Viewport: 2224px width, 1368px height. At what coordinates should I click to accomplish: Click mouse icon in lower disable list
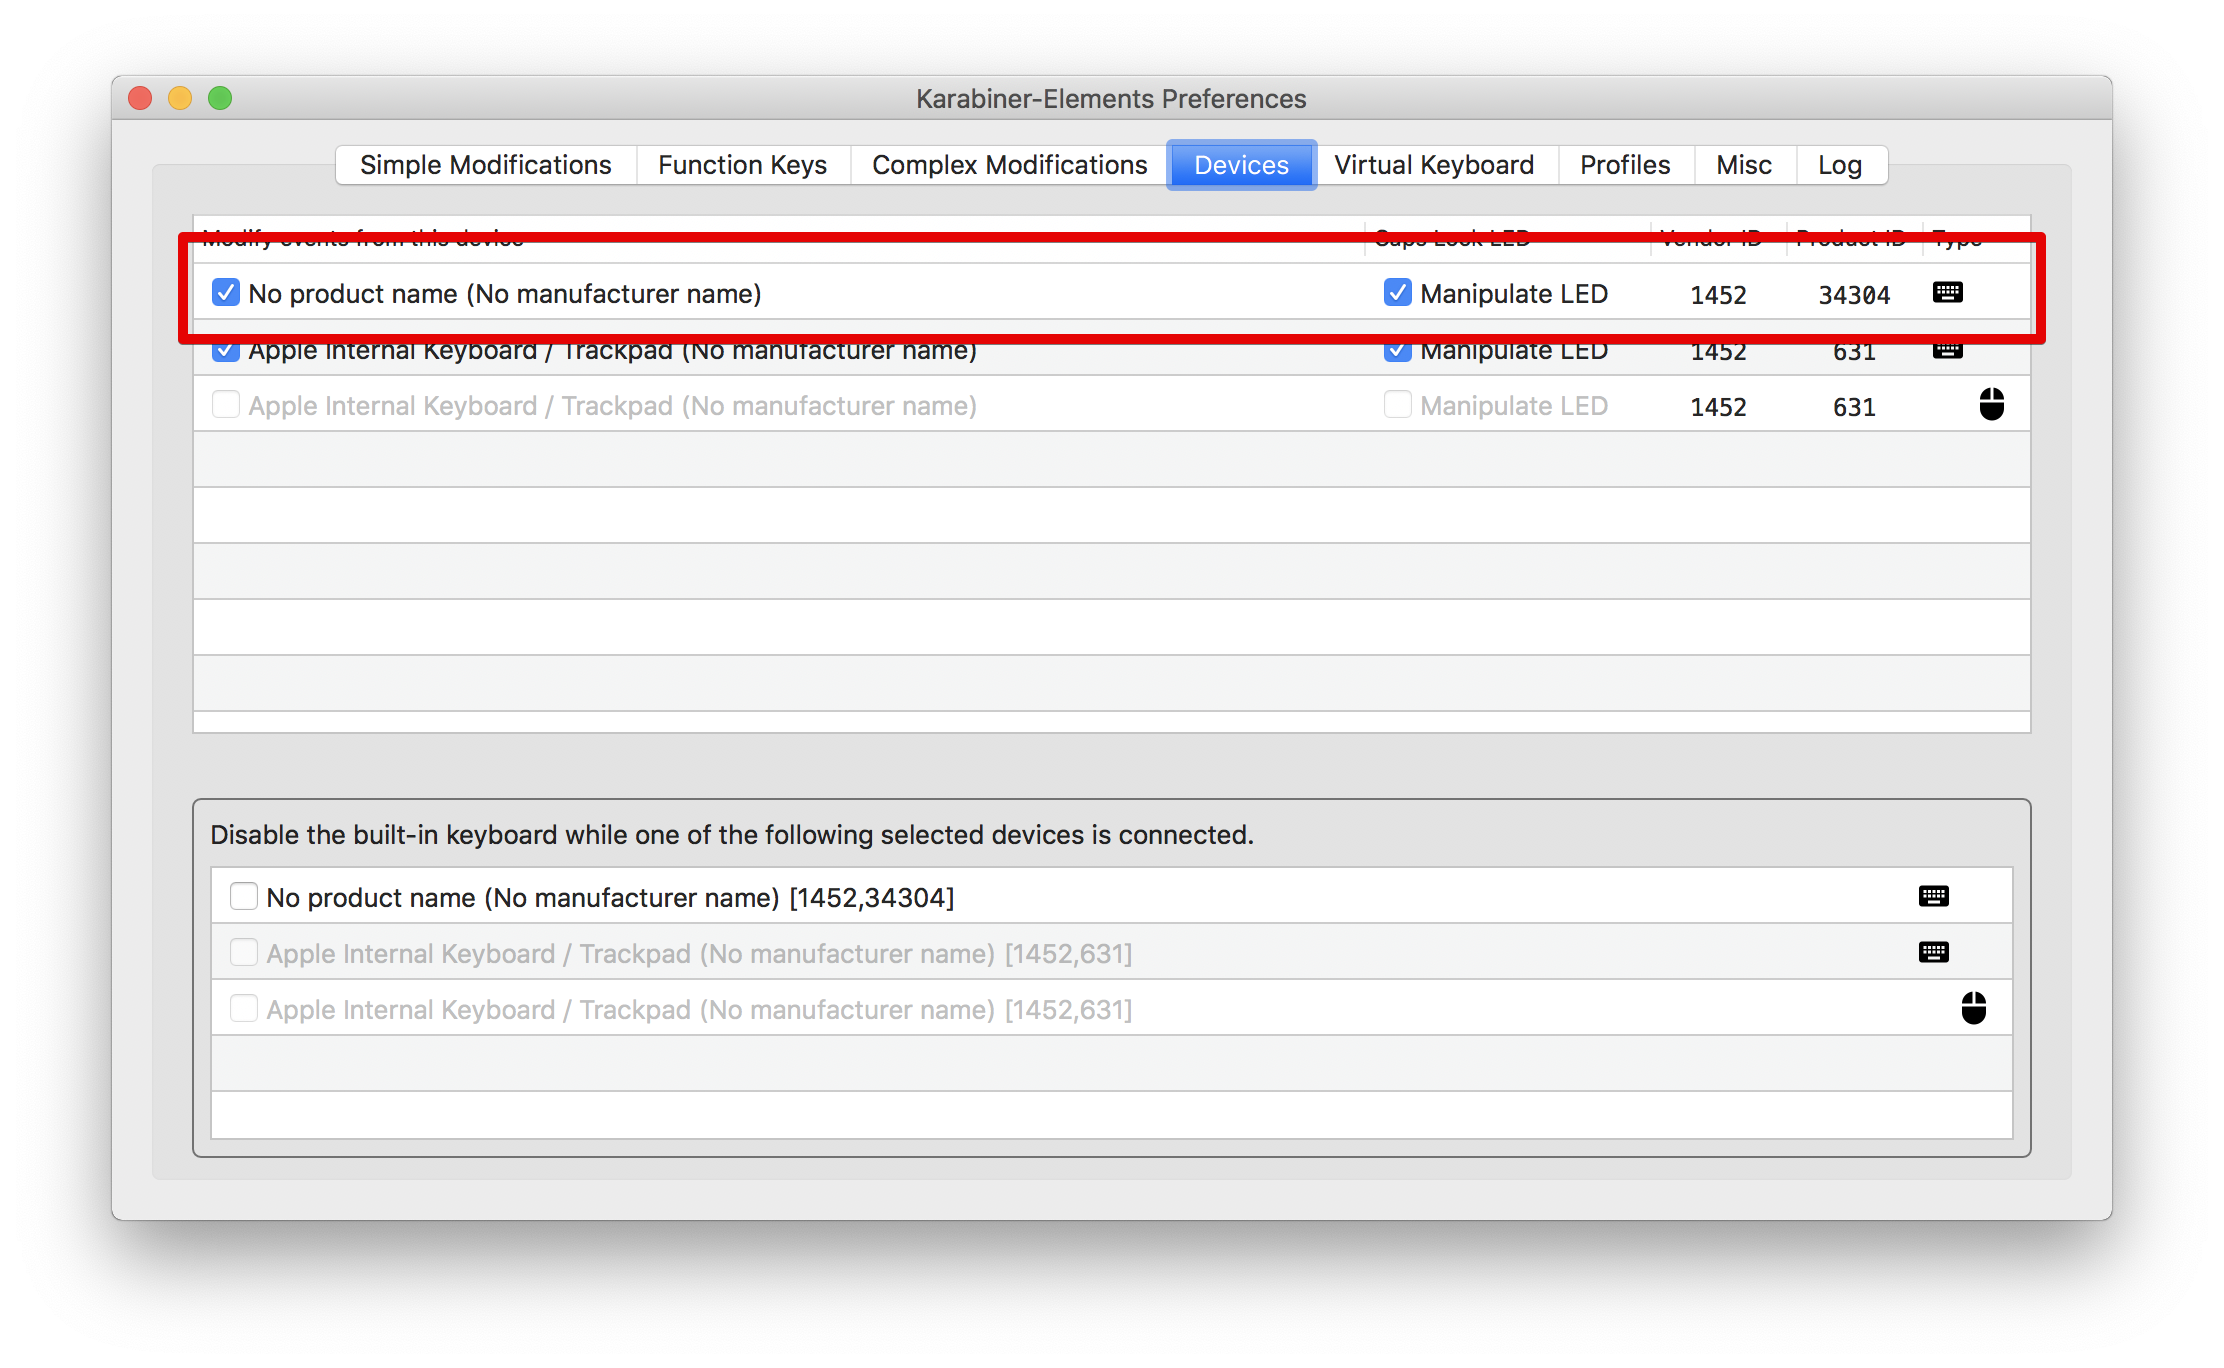(x=1973, y=1008)
